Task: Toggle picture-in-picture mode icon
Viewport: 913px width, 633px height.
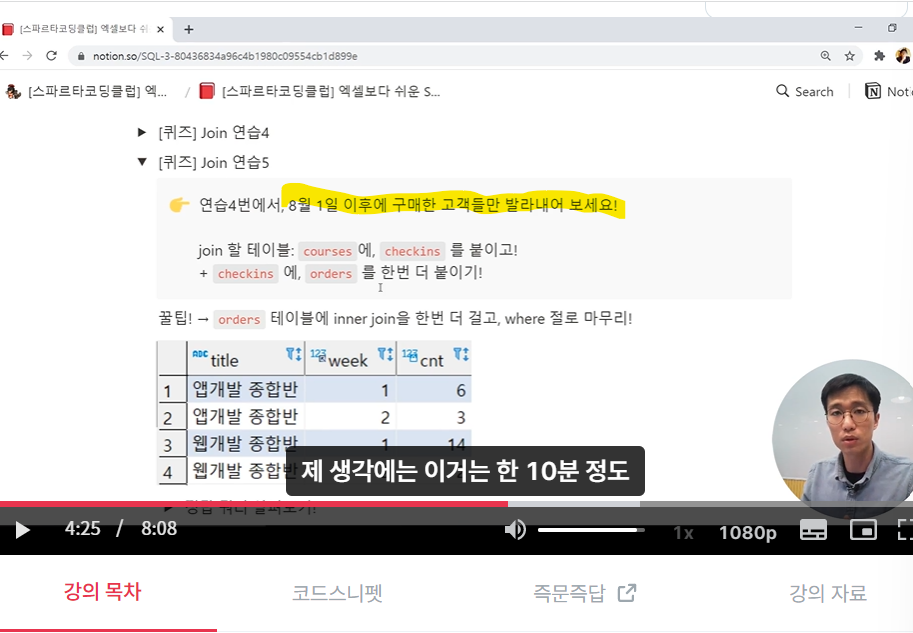Action: pyautogui.click(x=863, y=530)
